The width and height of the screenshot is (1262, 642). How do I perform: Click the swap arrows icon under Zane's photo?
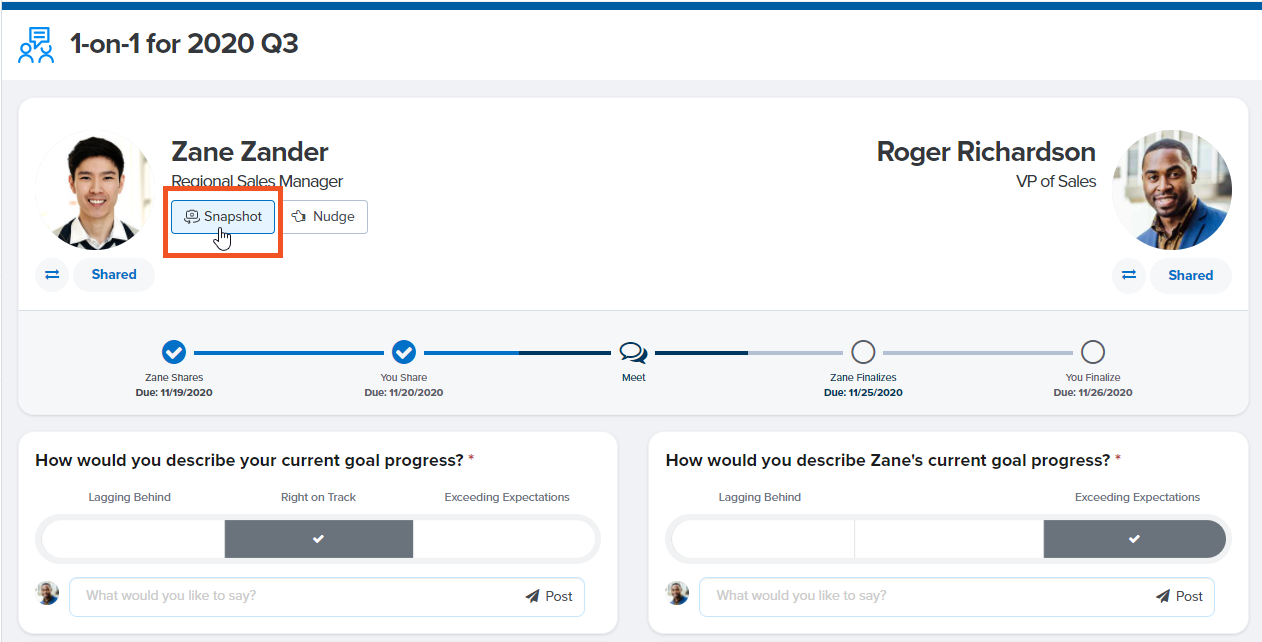(52, 275)
